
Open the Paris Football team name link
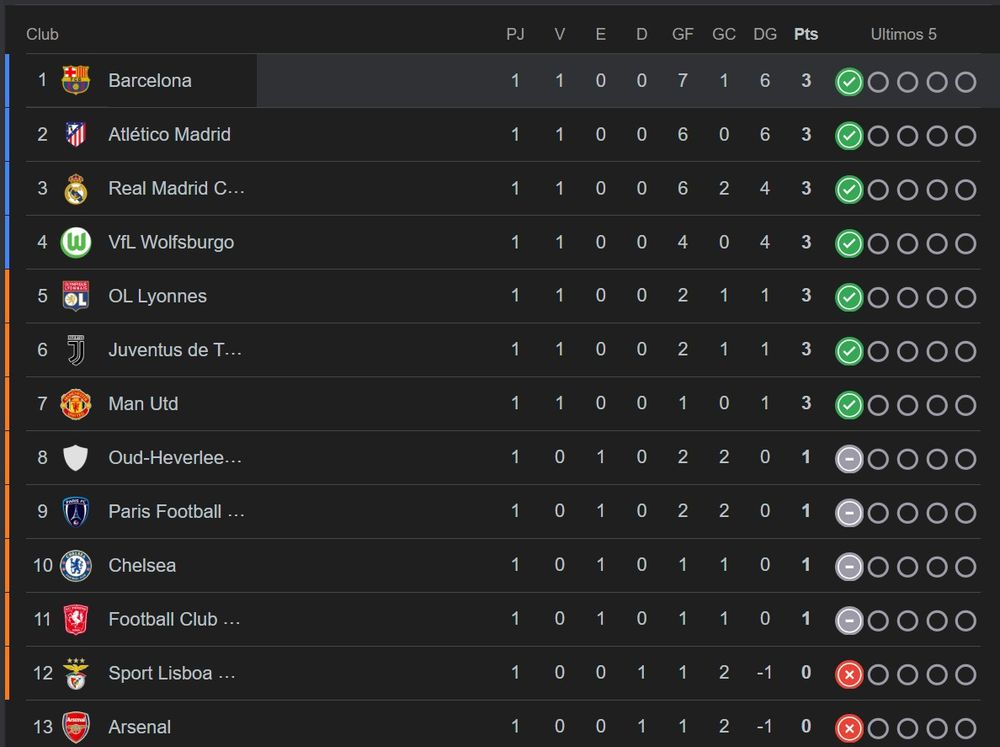[x=177, y=512]
